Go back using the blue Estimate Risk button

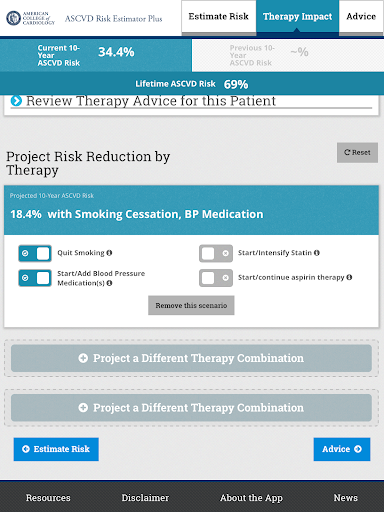56,449
